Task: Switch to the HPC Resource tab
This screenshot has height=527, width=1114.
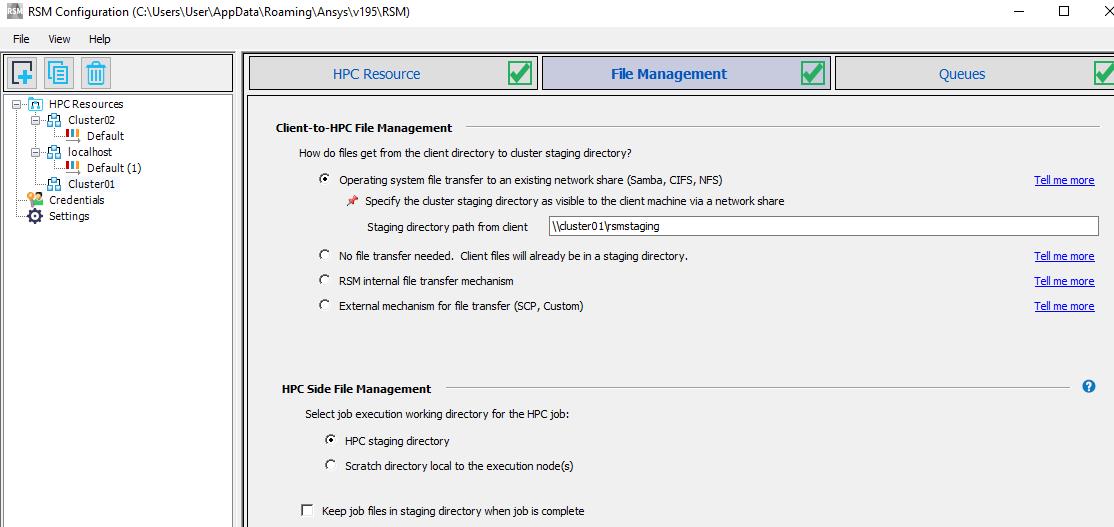Action: pyautogui.click(x=391, y=73)
